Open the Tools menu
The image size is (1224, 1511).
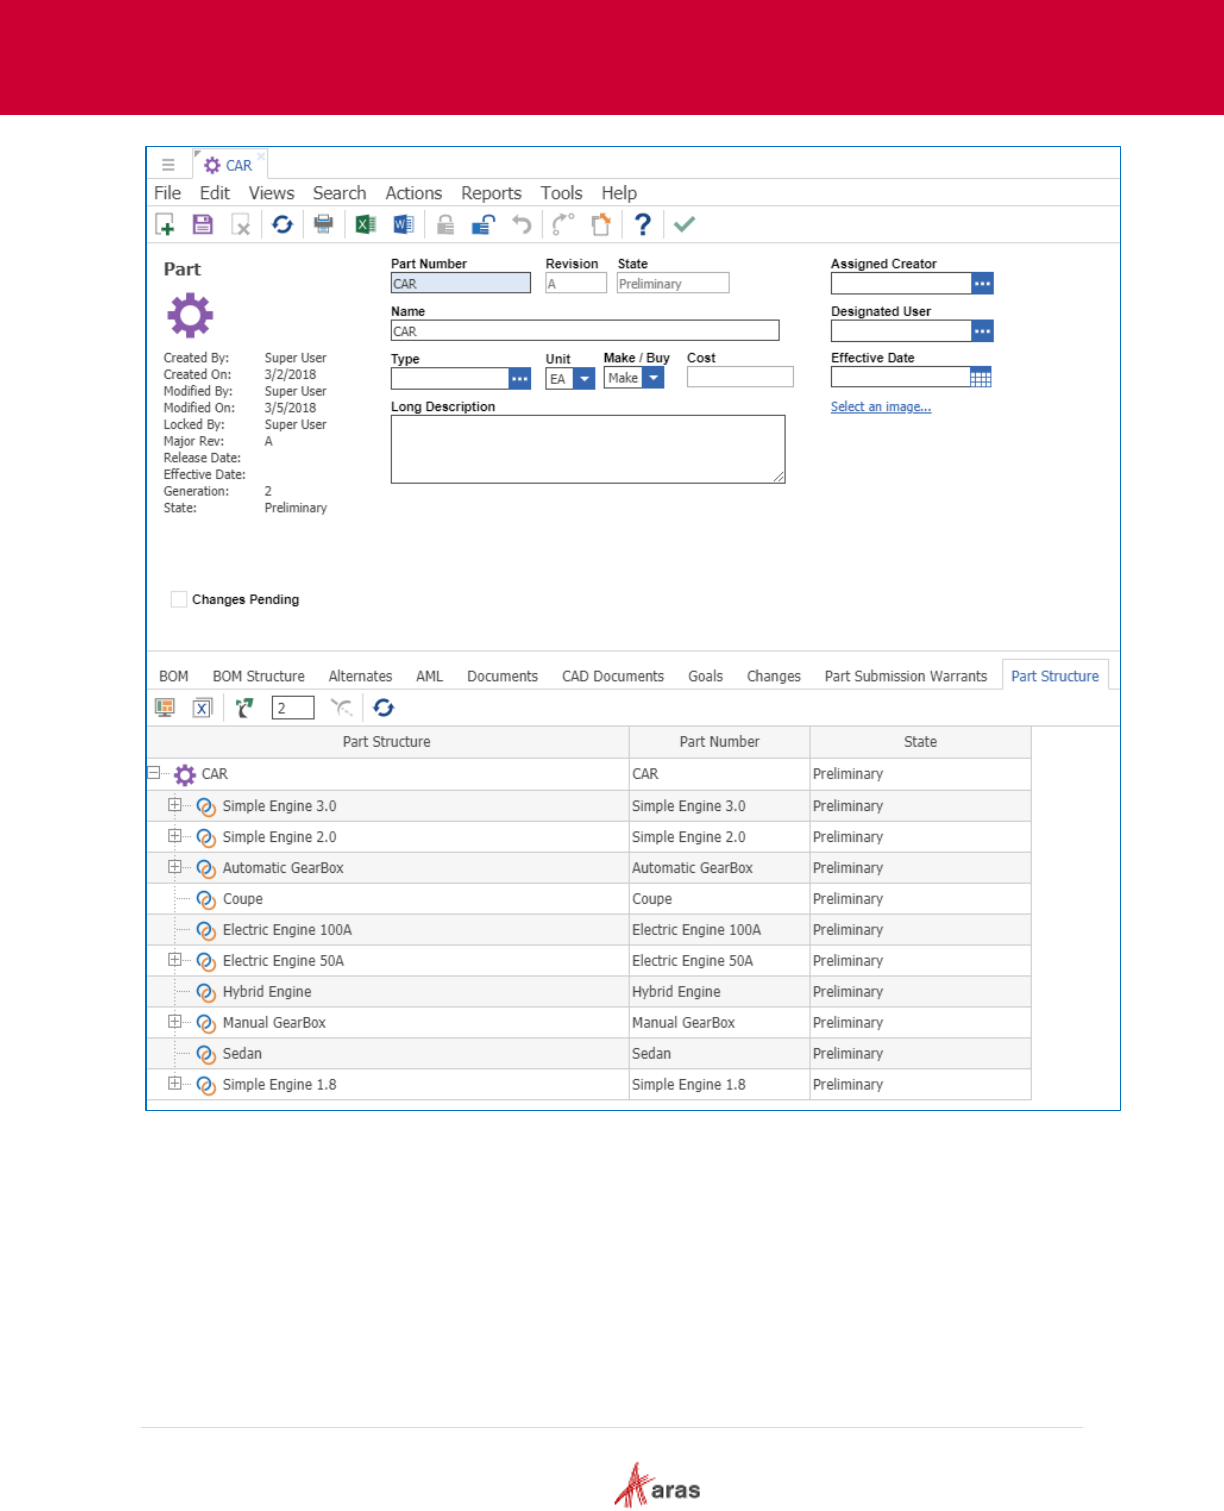(x=562, y=193)
